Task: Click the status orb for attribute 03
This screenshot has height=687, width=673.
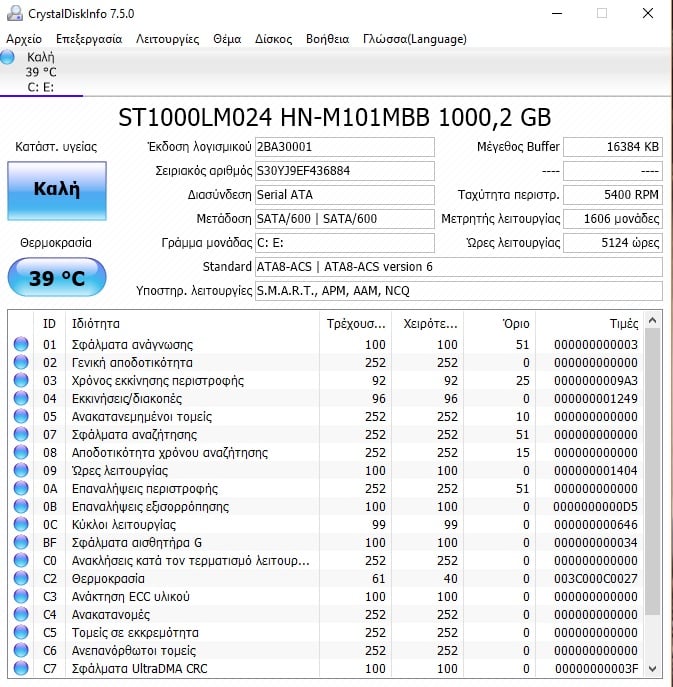Action: tap(21, 380)
